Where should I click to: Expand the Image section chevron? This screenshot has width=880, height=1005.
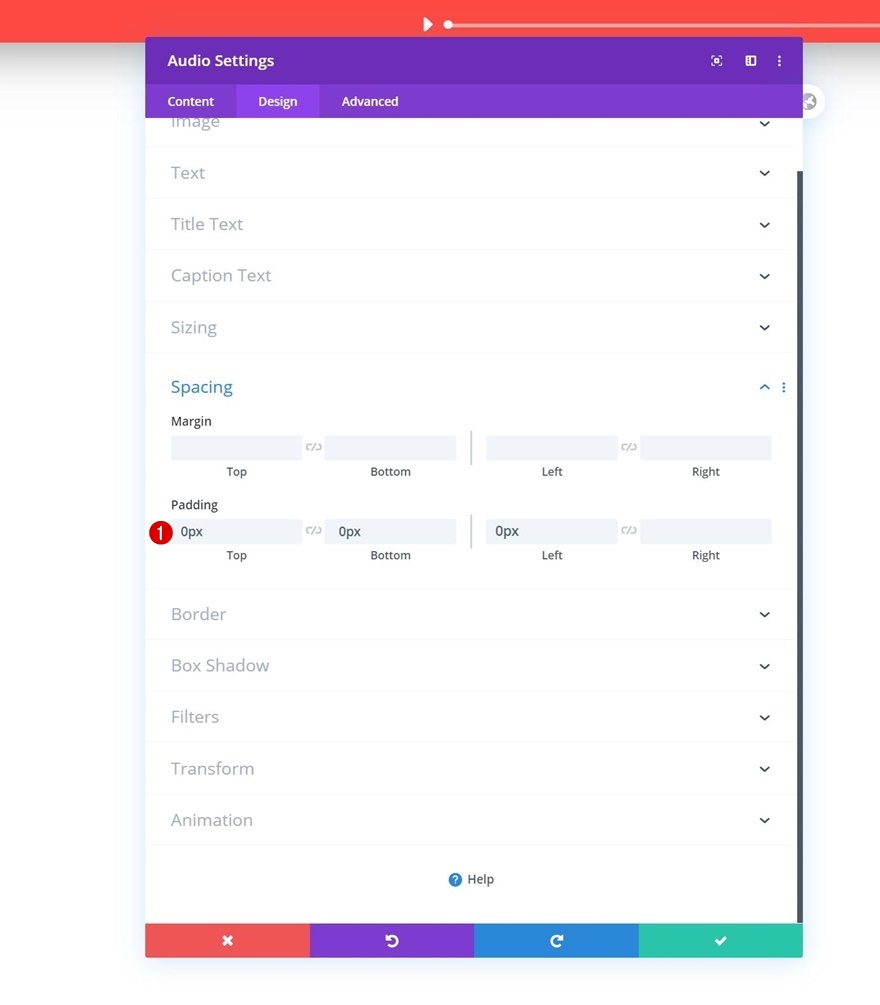point(765,124)
